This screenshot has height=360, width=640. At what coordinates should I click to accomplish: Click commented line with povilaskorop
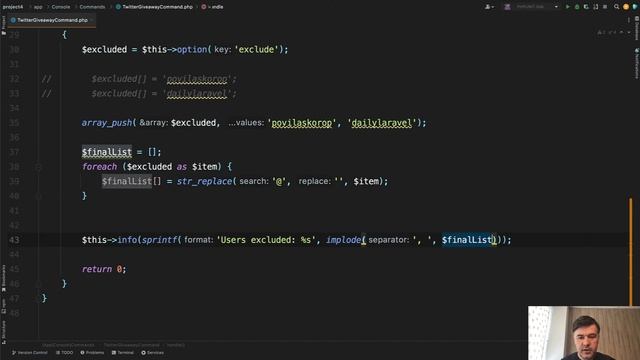[163, 79]
